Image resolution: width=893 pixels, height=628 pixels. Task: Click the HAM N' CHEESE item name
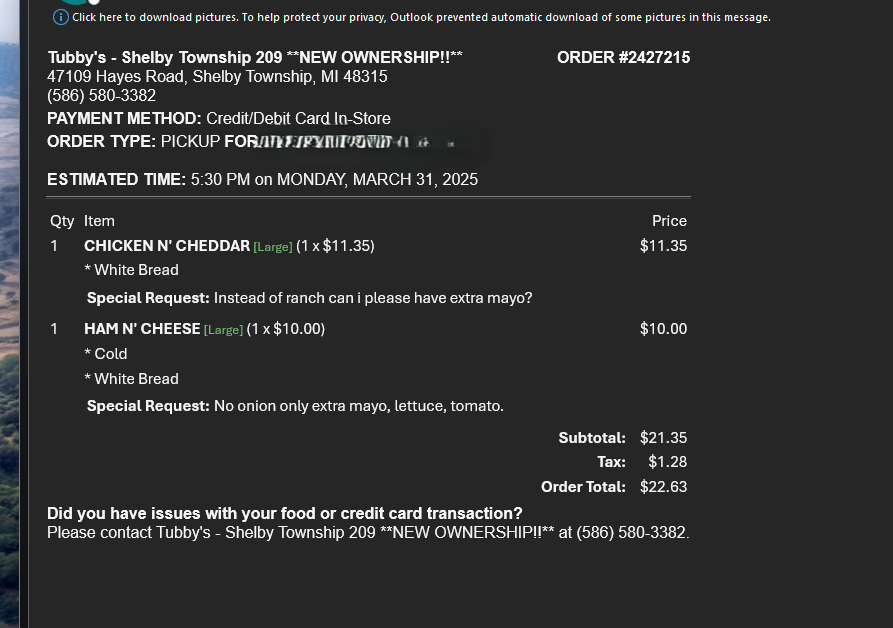pyautogui.click(x=142, y=329)
